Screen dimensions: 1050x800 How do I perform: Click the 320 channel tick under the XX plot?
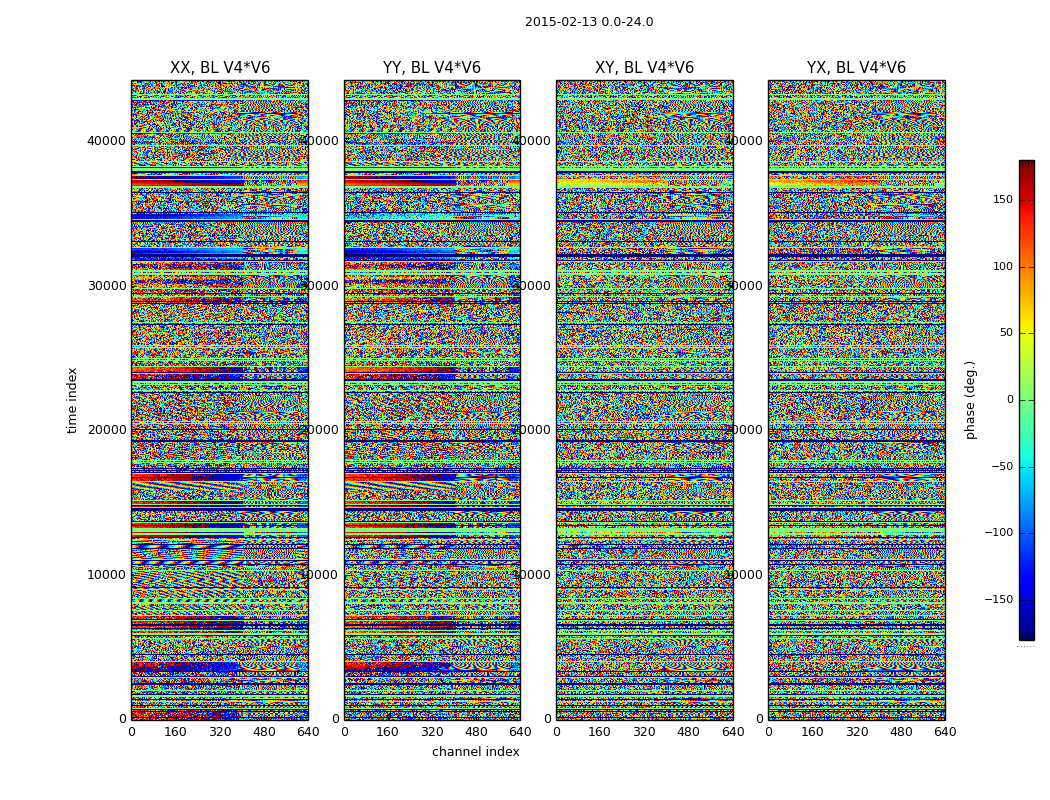220,732
